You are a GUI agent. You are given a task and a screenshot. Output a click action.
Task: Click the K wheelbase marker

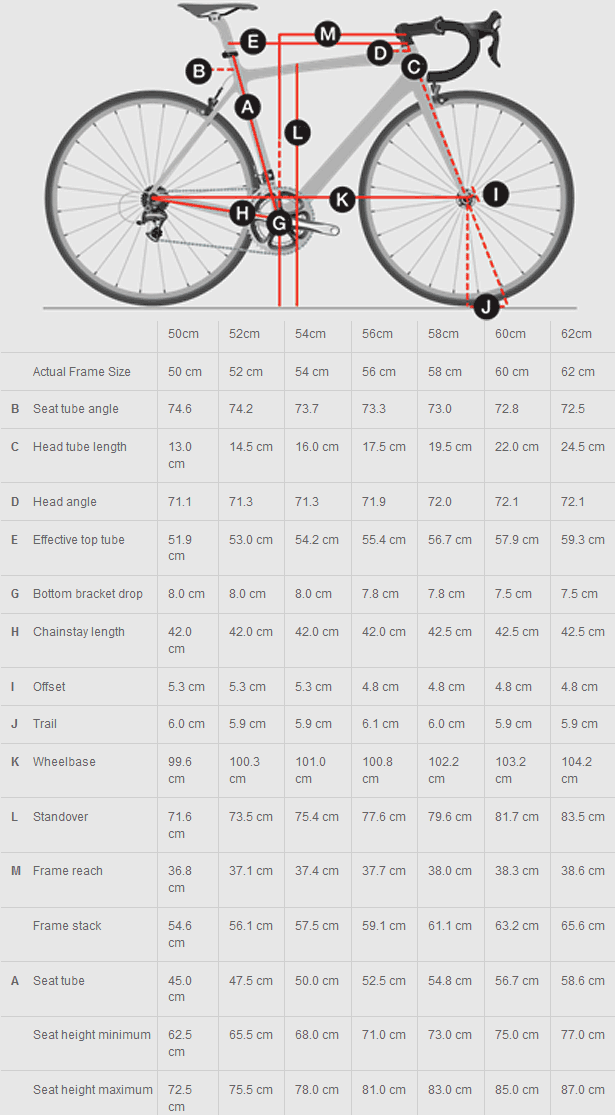[x=342, y=199]
